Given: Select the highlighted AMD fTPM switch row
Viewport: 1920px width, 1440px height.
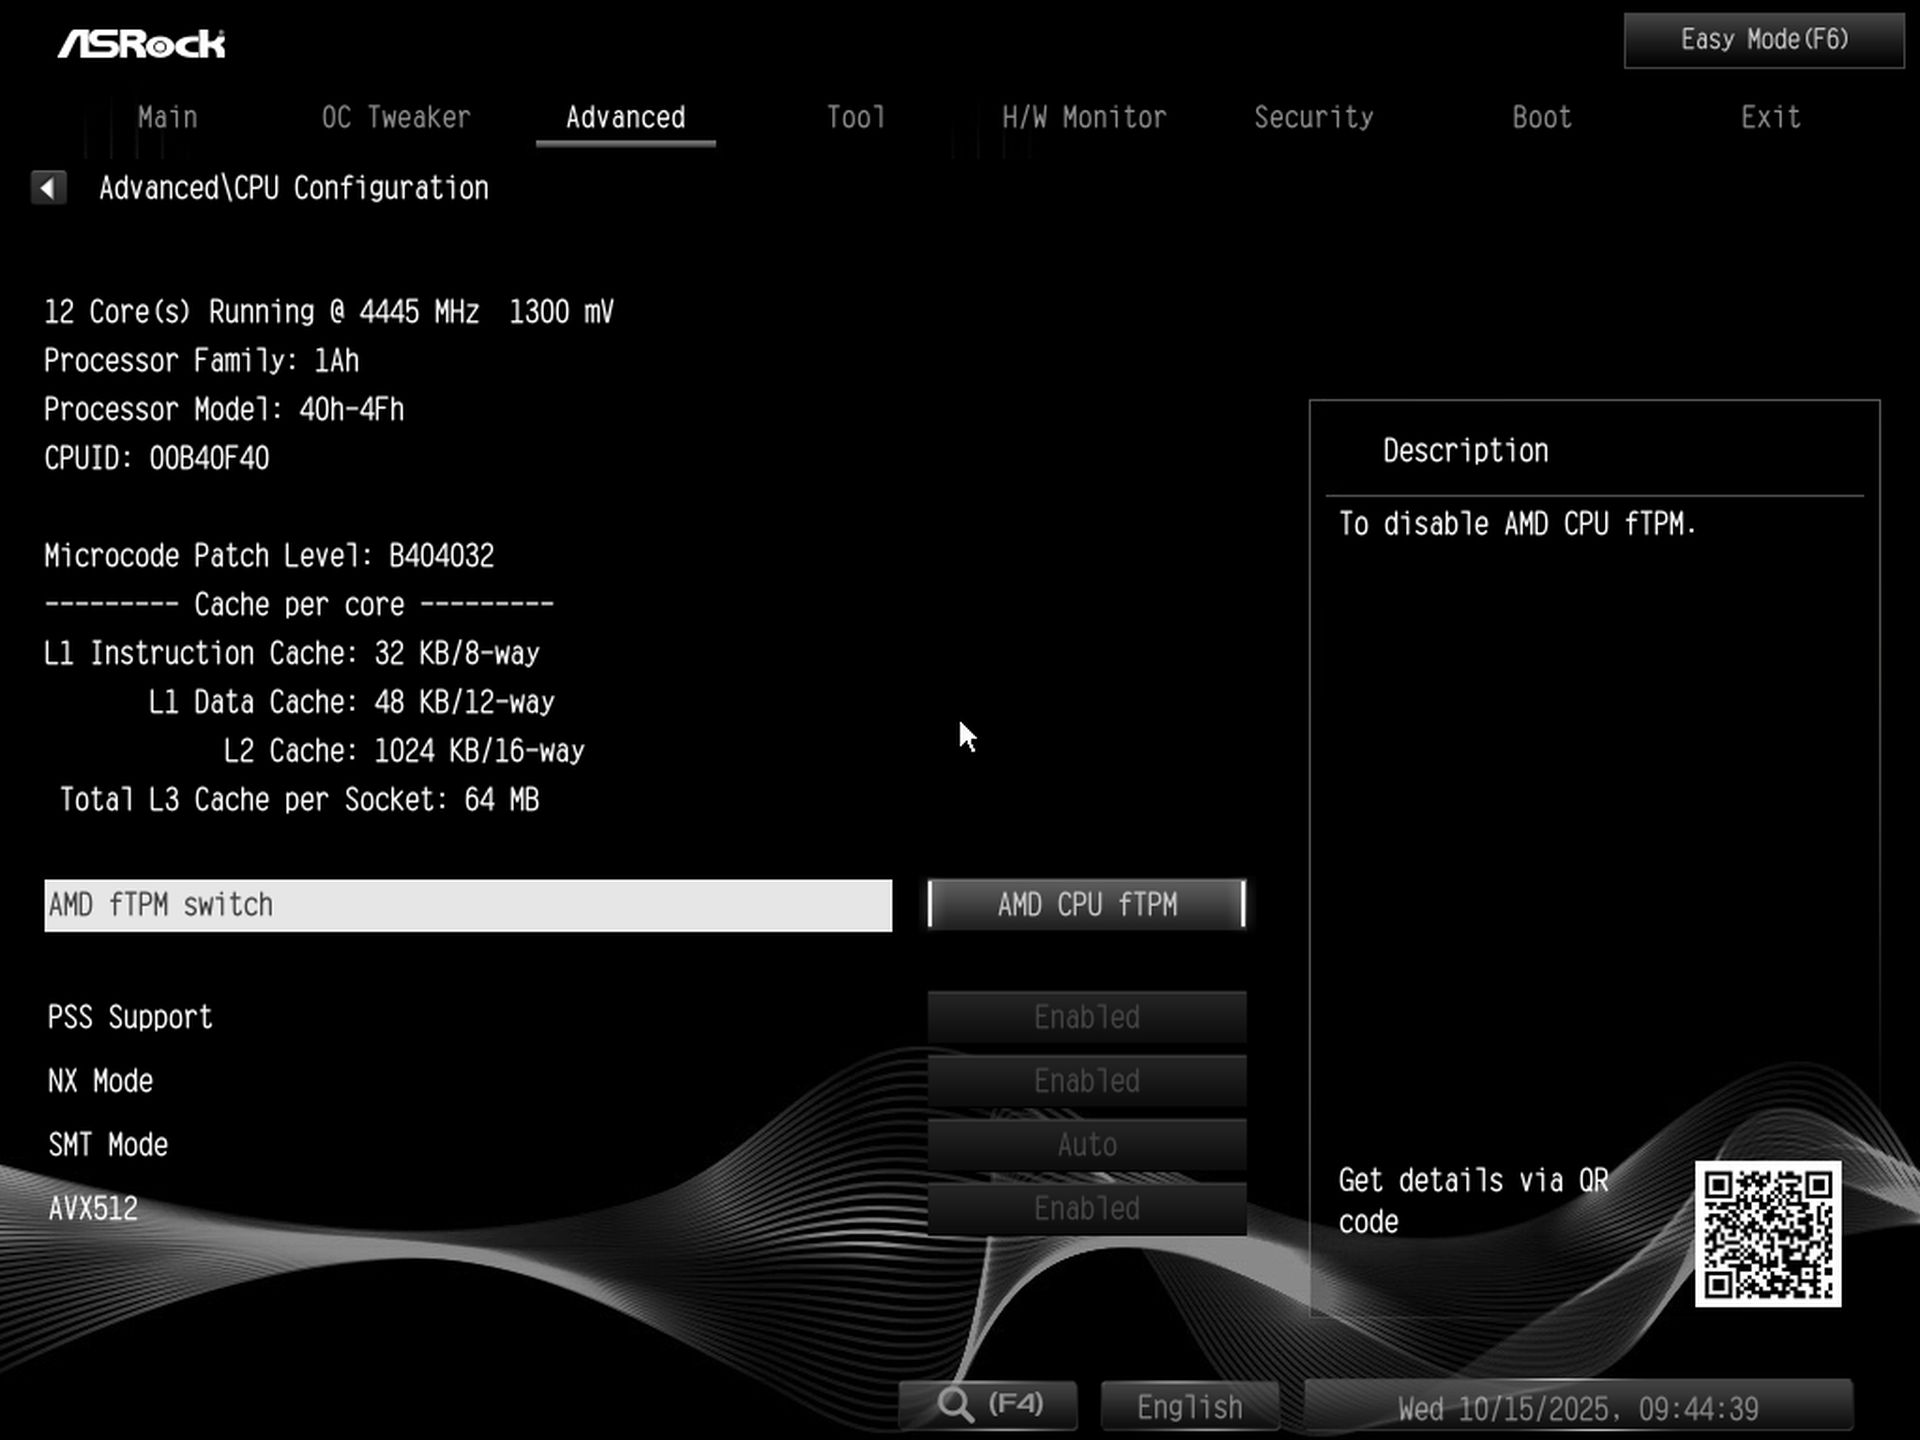Looking at the screenshot, I should (x=468, y=905).
